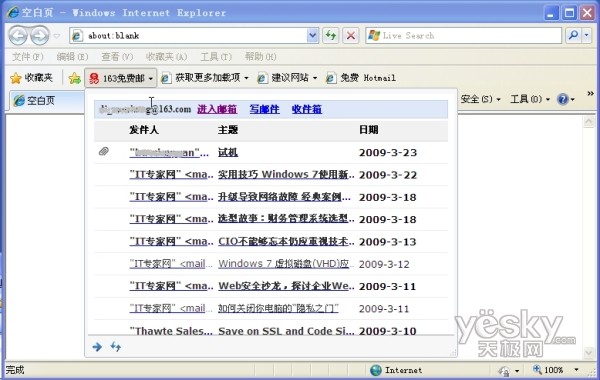Open email 升级导致网络故障 经典案例
The image size is (600, 380).
[284, 197]
